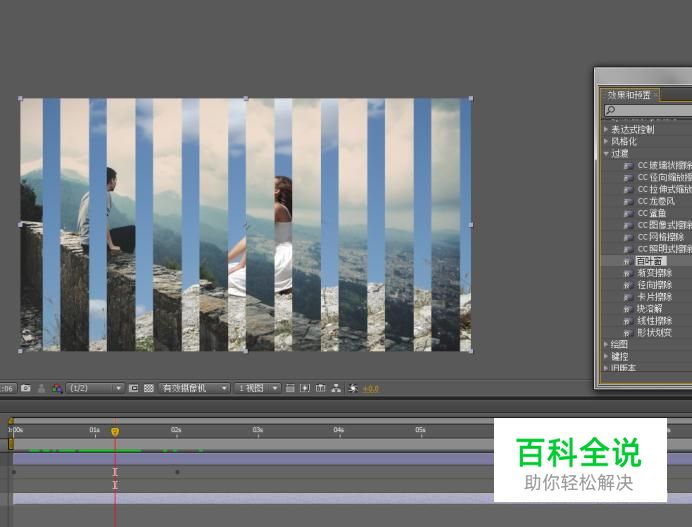This screenshot has width=692, height=527.
Task: Open the (1/2) resolution dropdown
Action: (94, 388)
